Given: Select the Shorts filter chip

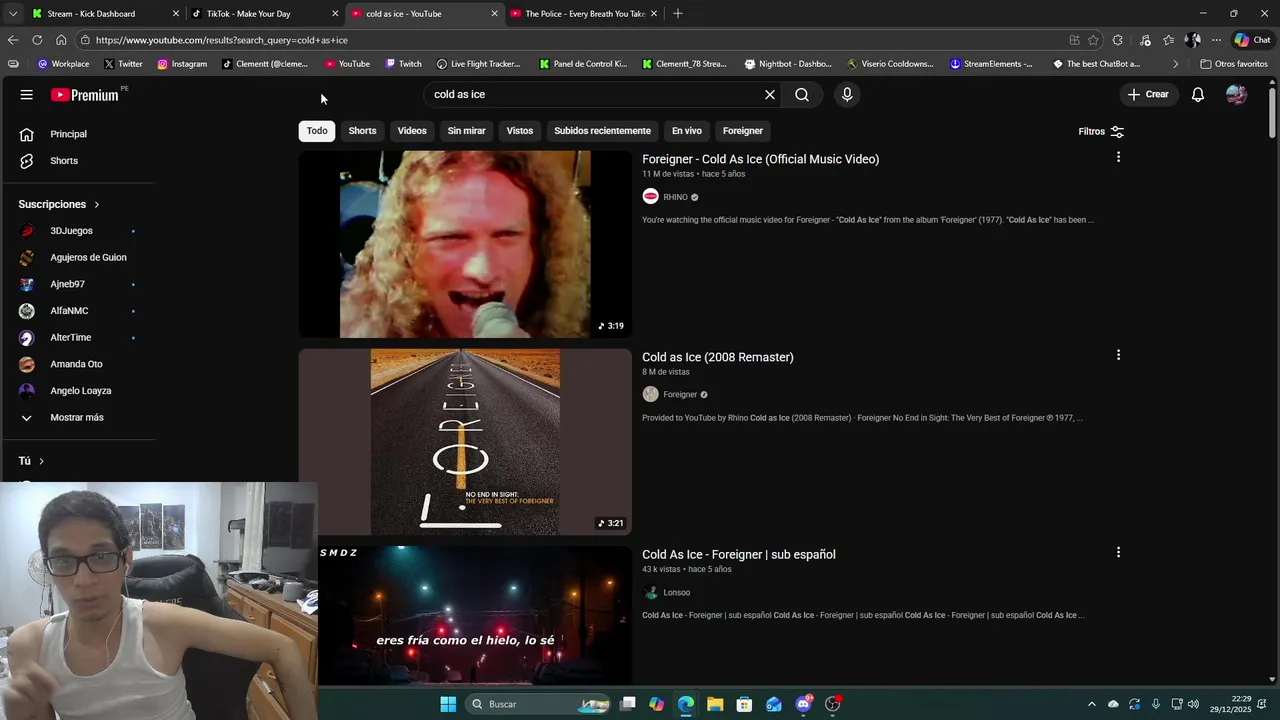Looking at the screenshot, I should (362, 131).
